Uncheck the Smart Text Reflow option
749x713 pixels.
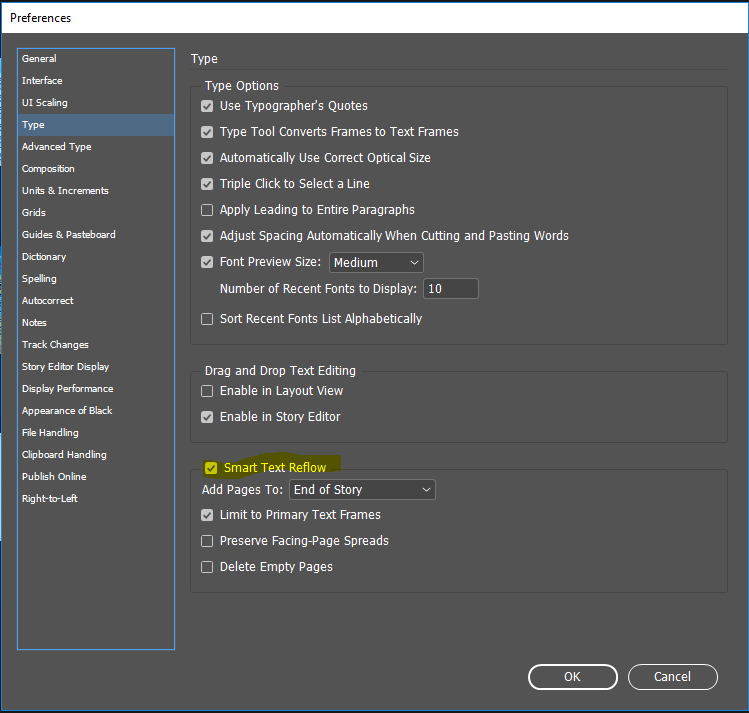pos(211,468)
